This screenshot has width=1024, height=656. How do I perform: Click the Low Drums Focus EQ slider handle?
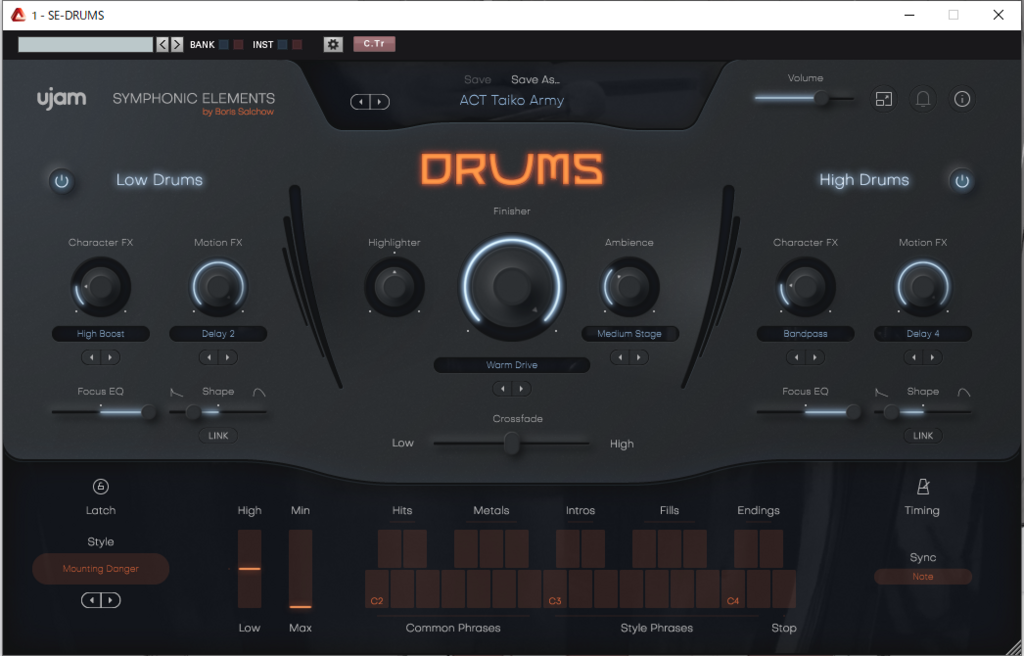(x=148, y=412)
